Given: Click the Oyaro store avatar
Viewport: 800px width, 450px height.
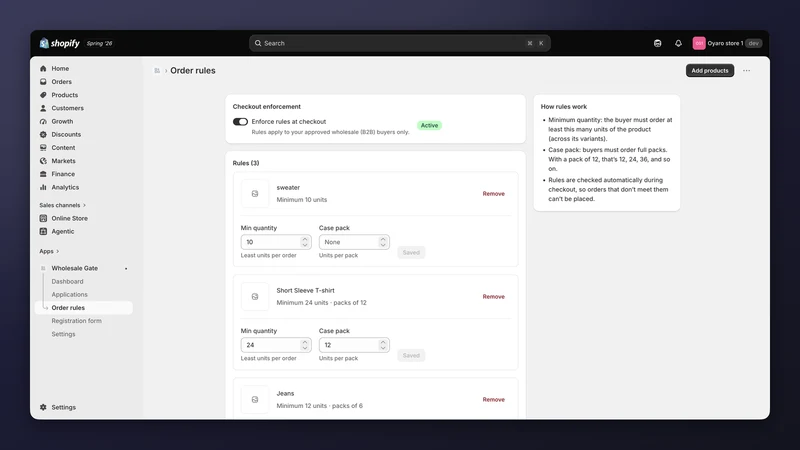Looking at the screenshot, I should (x=698, y=43).
